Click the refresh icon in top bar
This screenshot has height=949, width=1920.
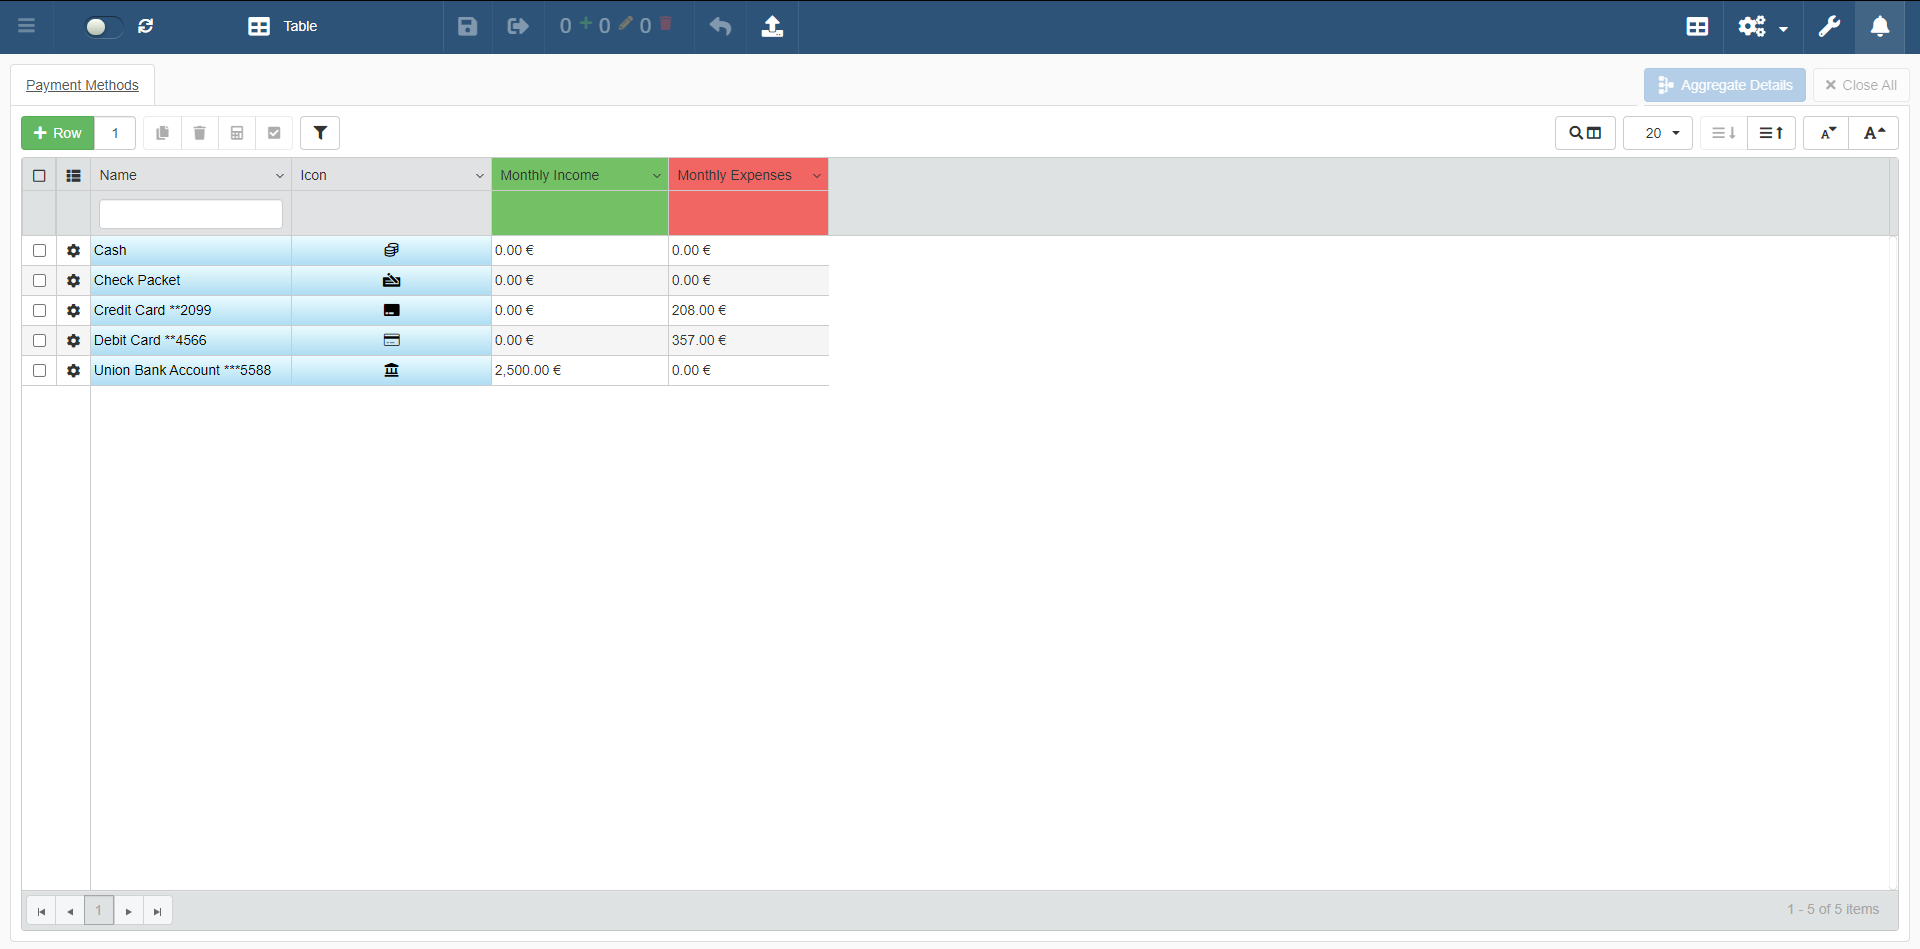click(x=146, y=26)
